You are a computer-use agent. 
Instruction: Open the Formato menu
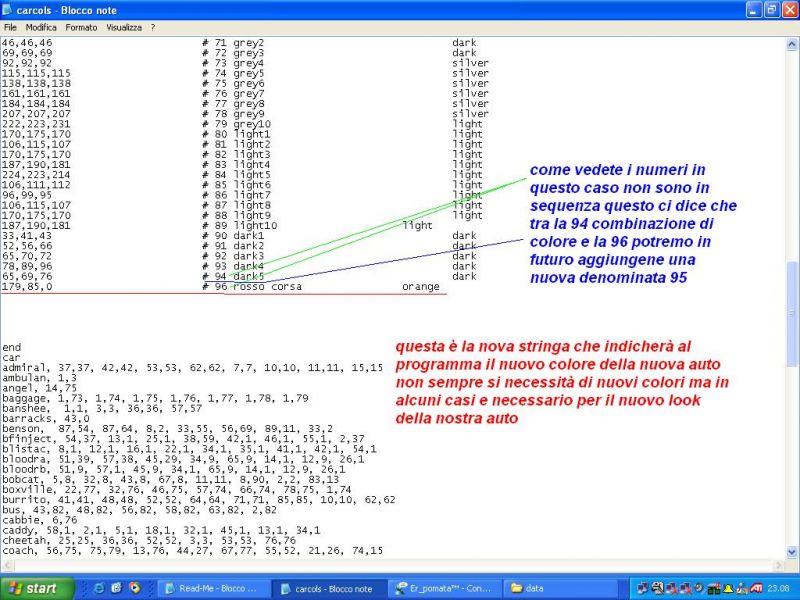tap(81, 27)
